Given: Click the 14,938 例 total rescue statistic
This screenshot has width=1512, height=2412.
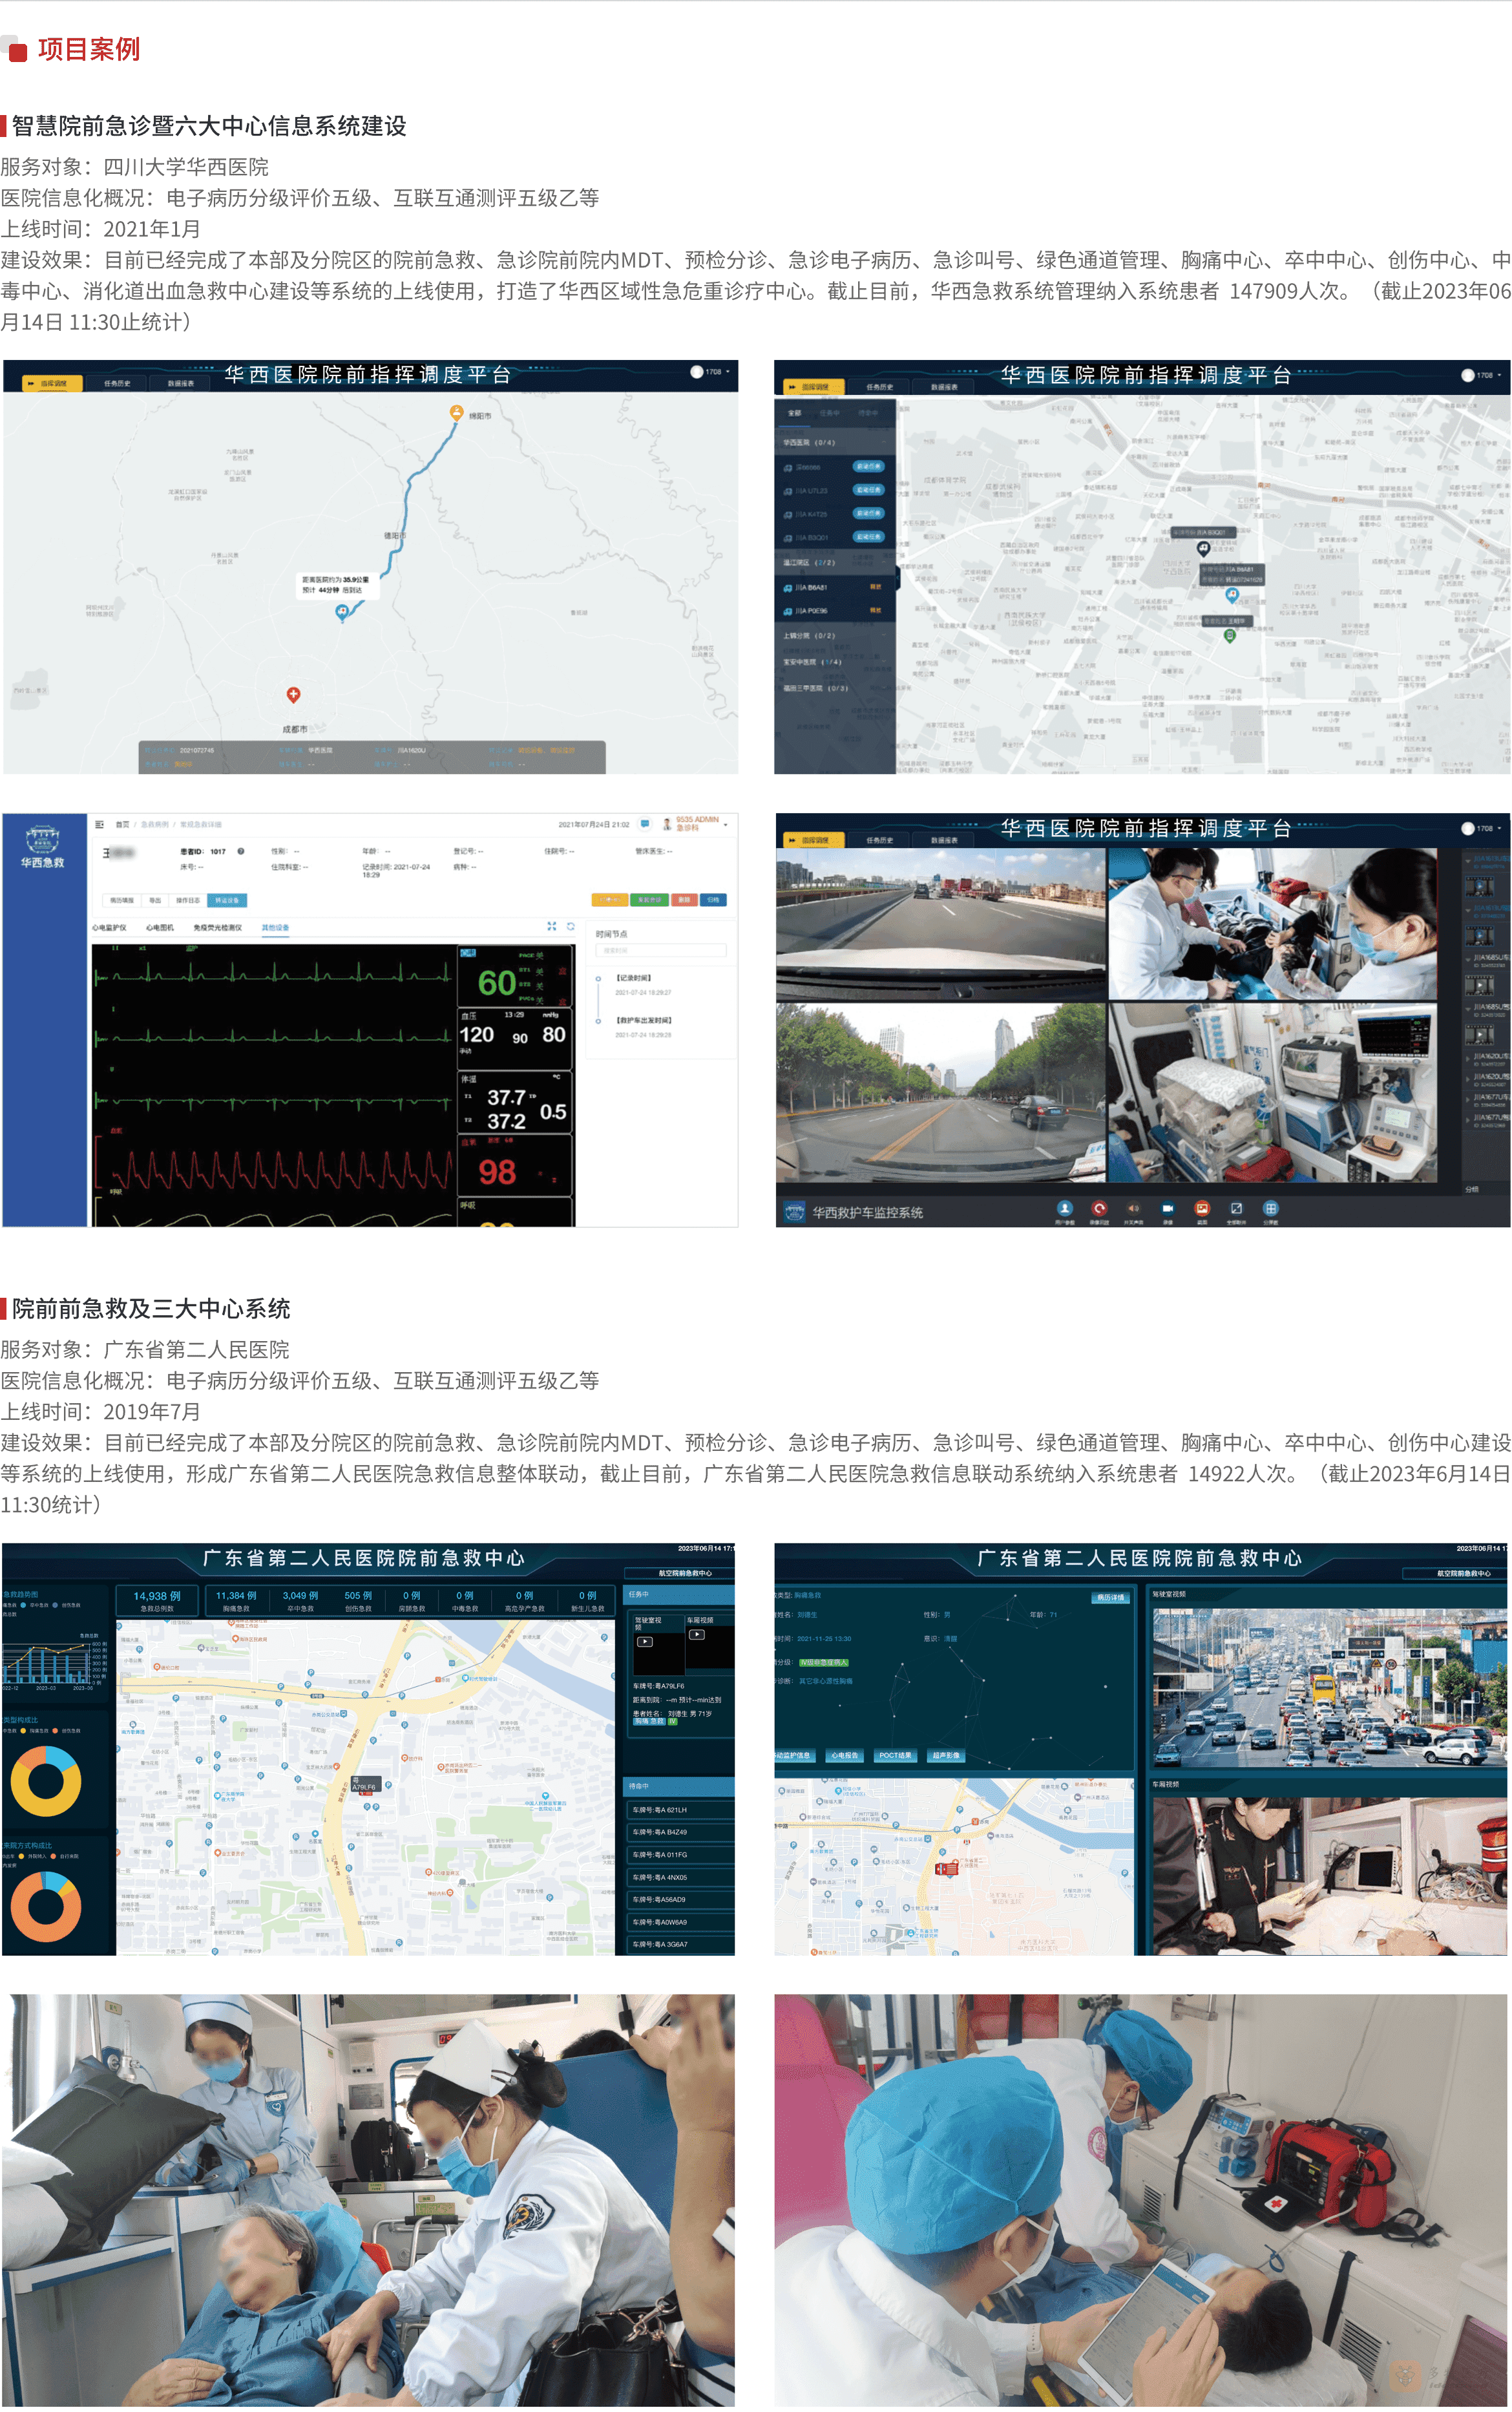Looking at the screenshot, I should 157,1601.
